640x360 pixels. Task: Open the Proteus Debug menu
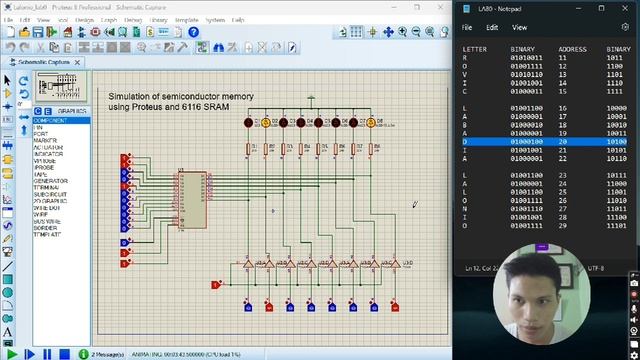coord(133,20)
